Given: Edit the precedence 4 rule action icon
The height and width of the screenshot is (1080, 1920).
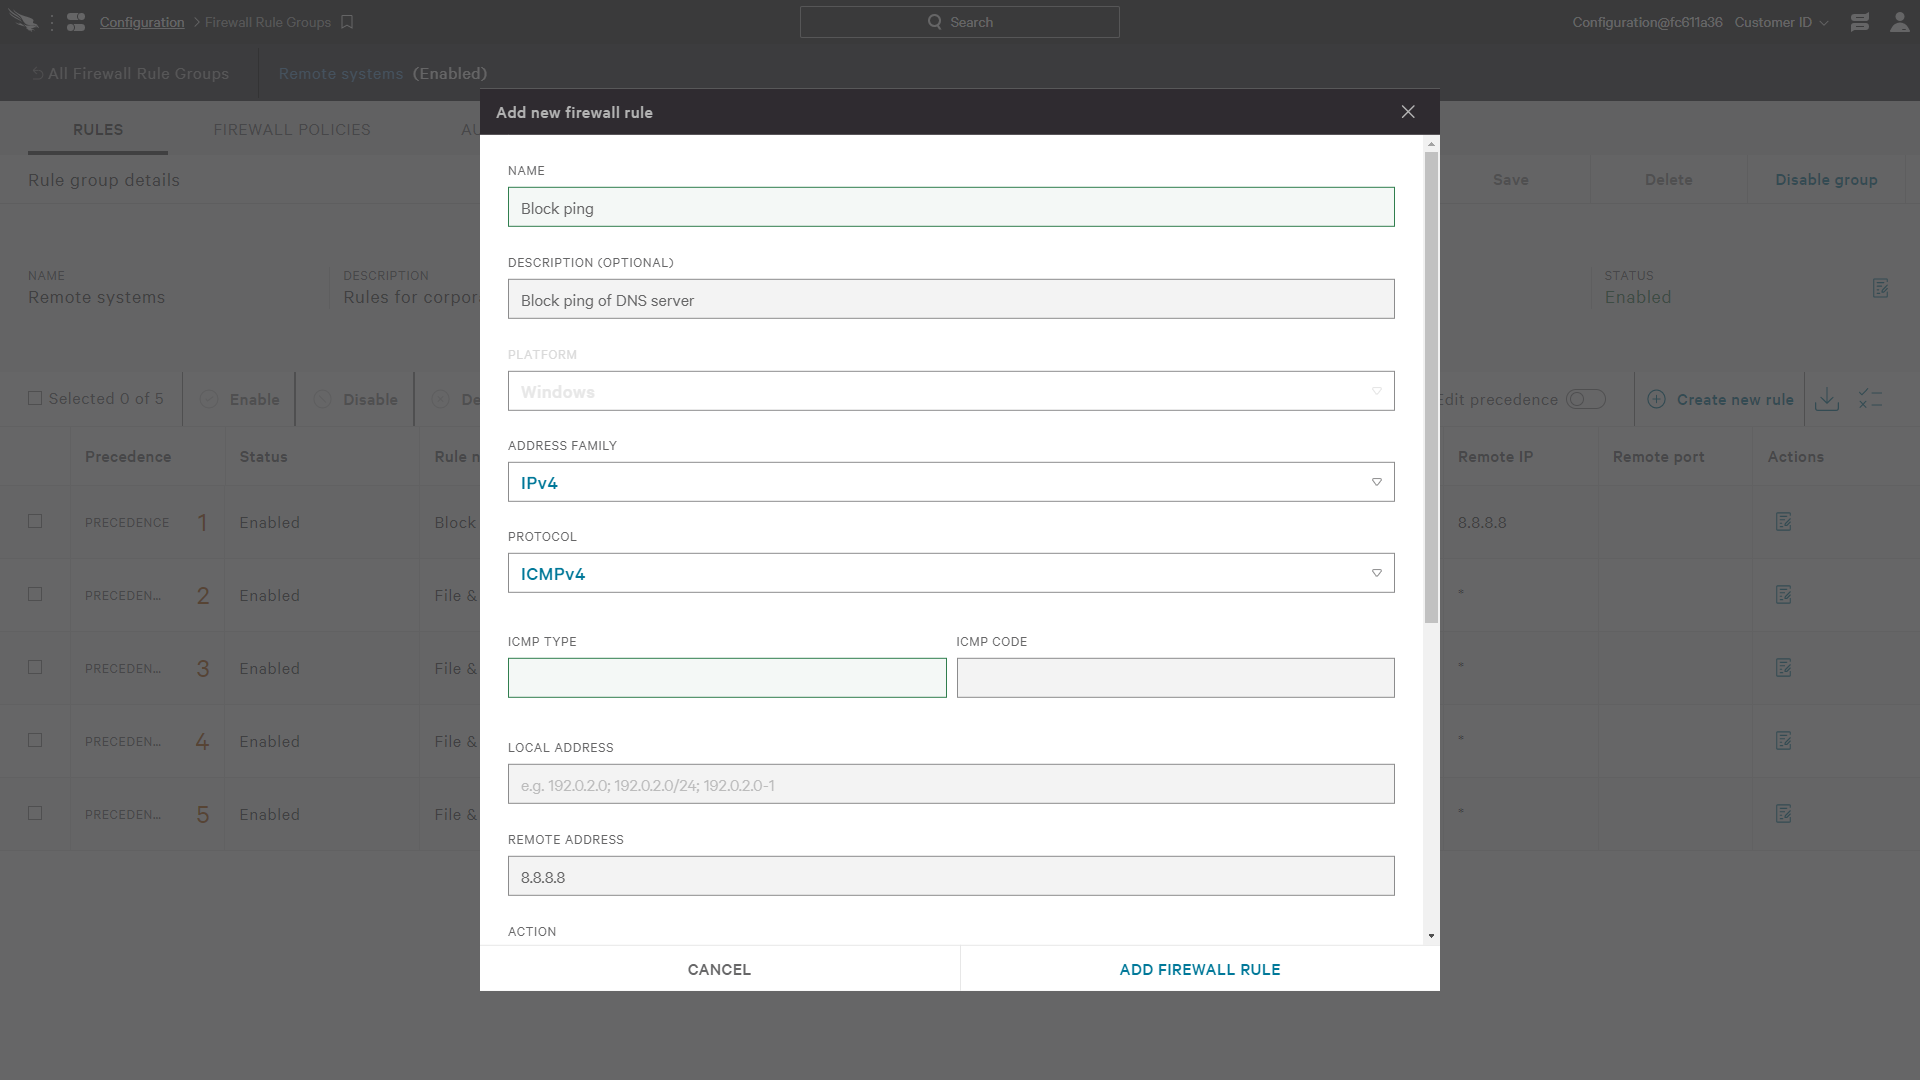Looking at the screenshot, I should click(1783, 741).
